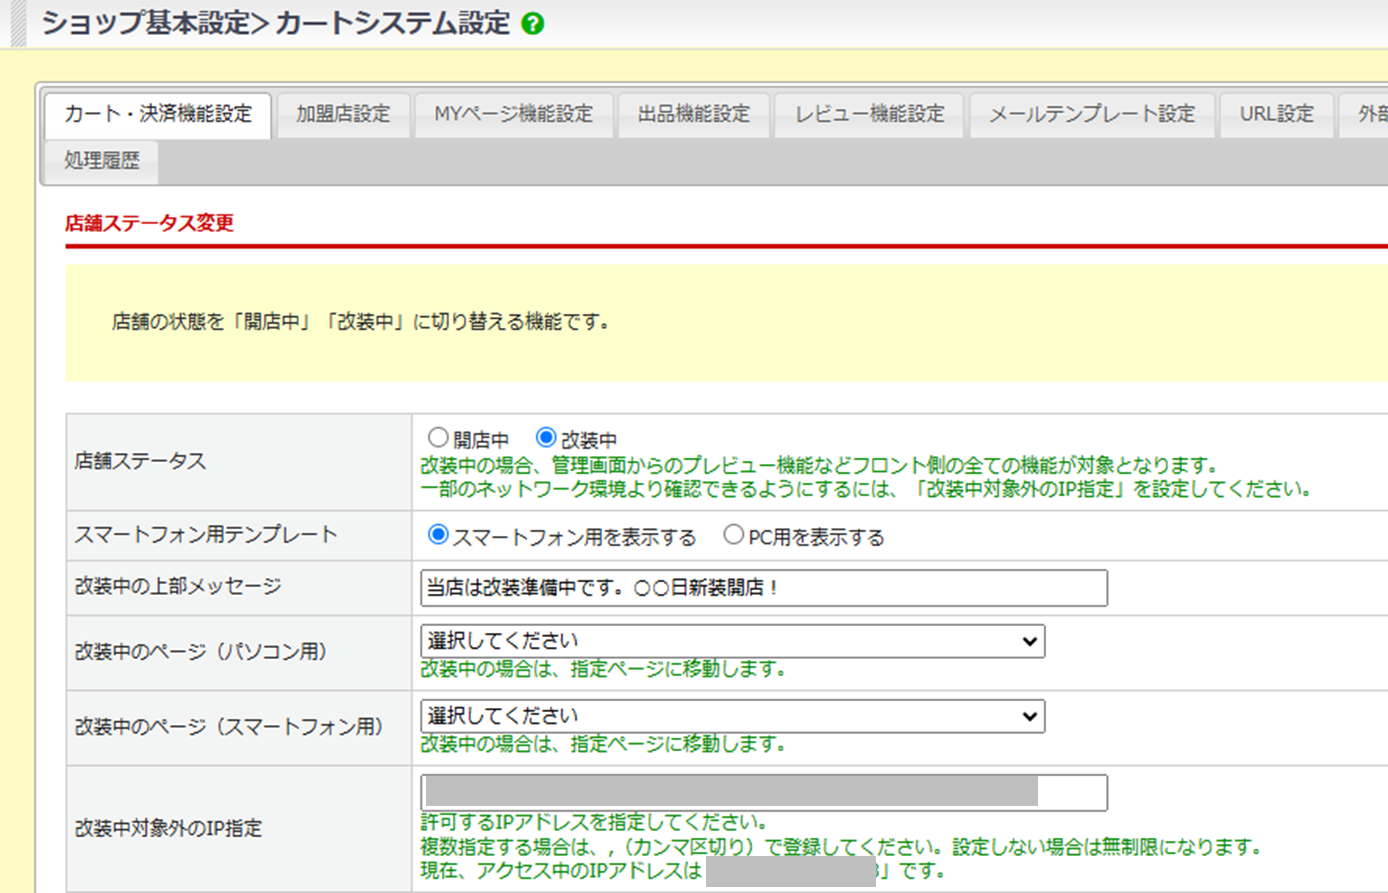Focus the 改装中対象外のIP指定 input field

tap(763, 793)
